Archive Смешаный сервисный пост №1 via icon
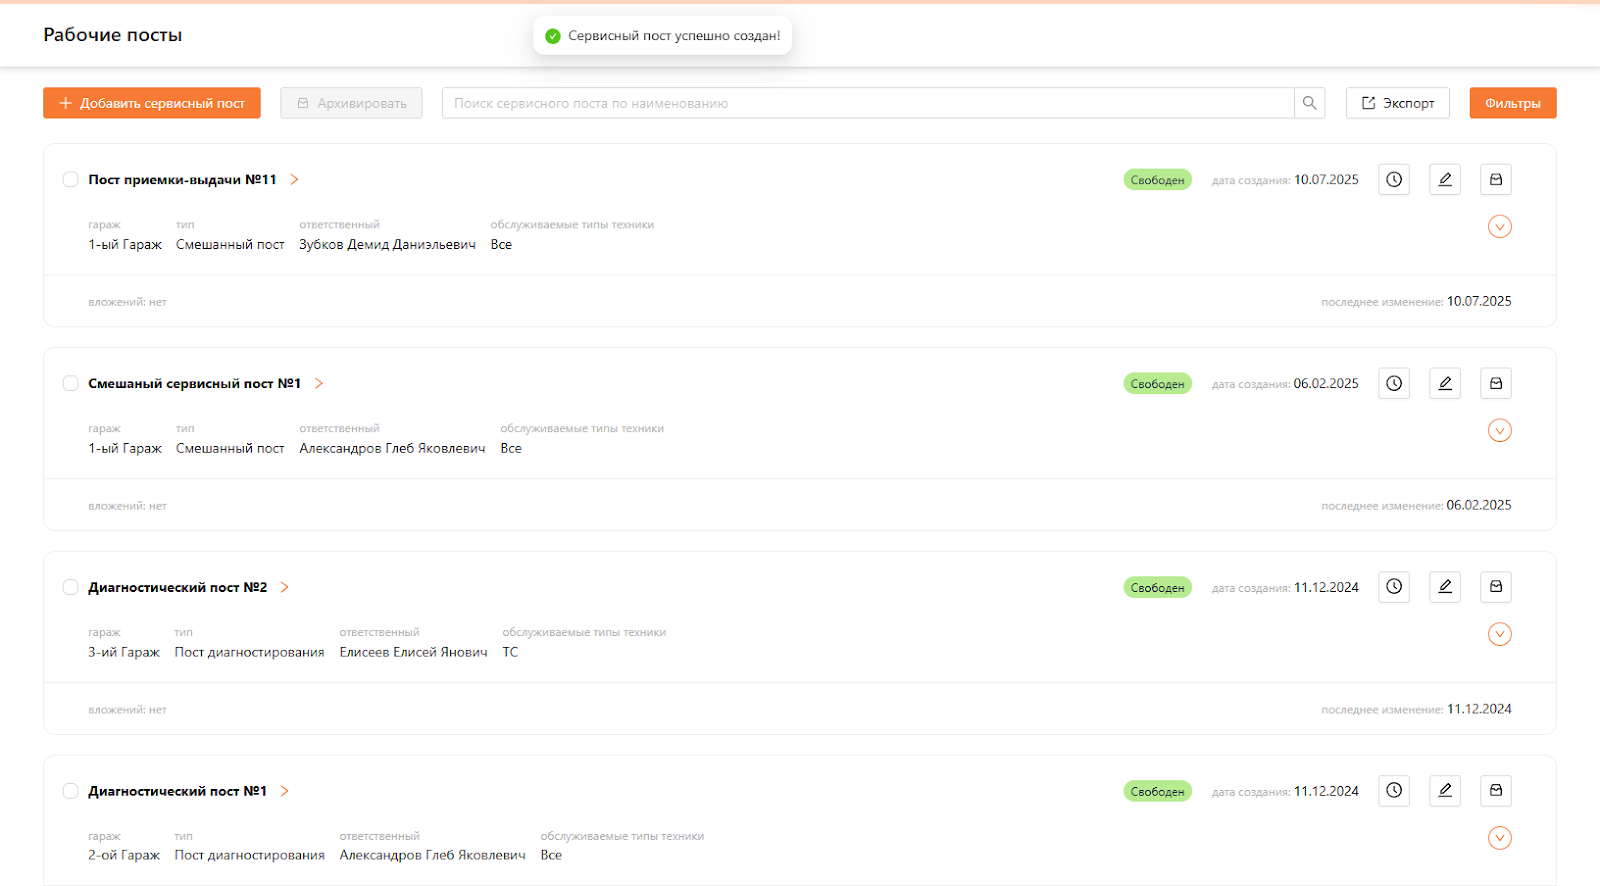This screenshot has width=1600, height=886. click(1496, 383)
